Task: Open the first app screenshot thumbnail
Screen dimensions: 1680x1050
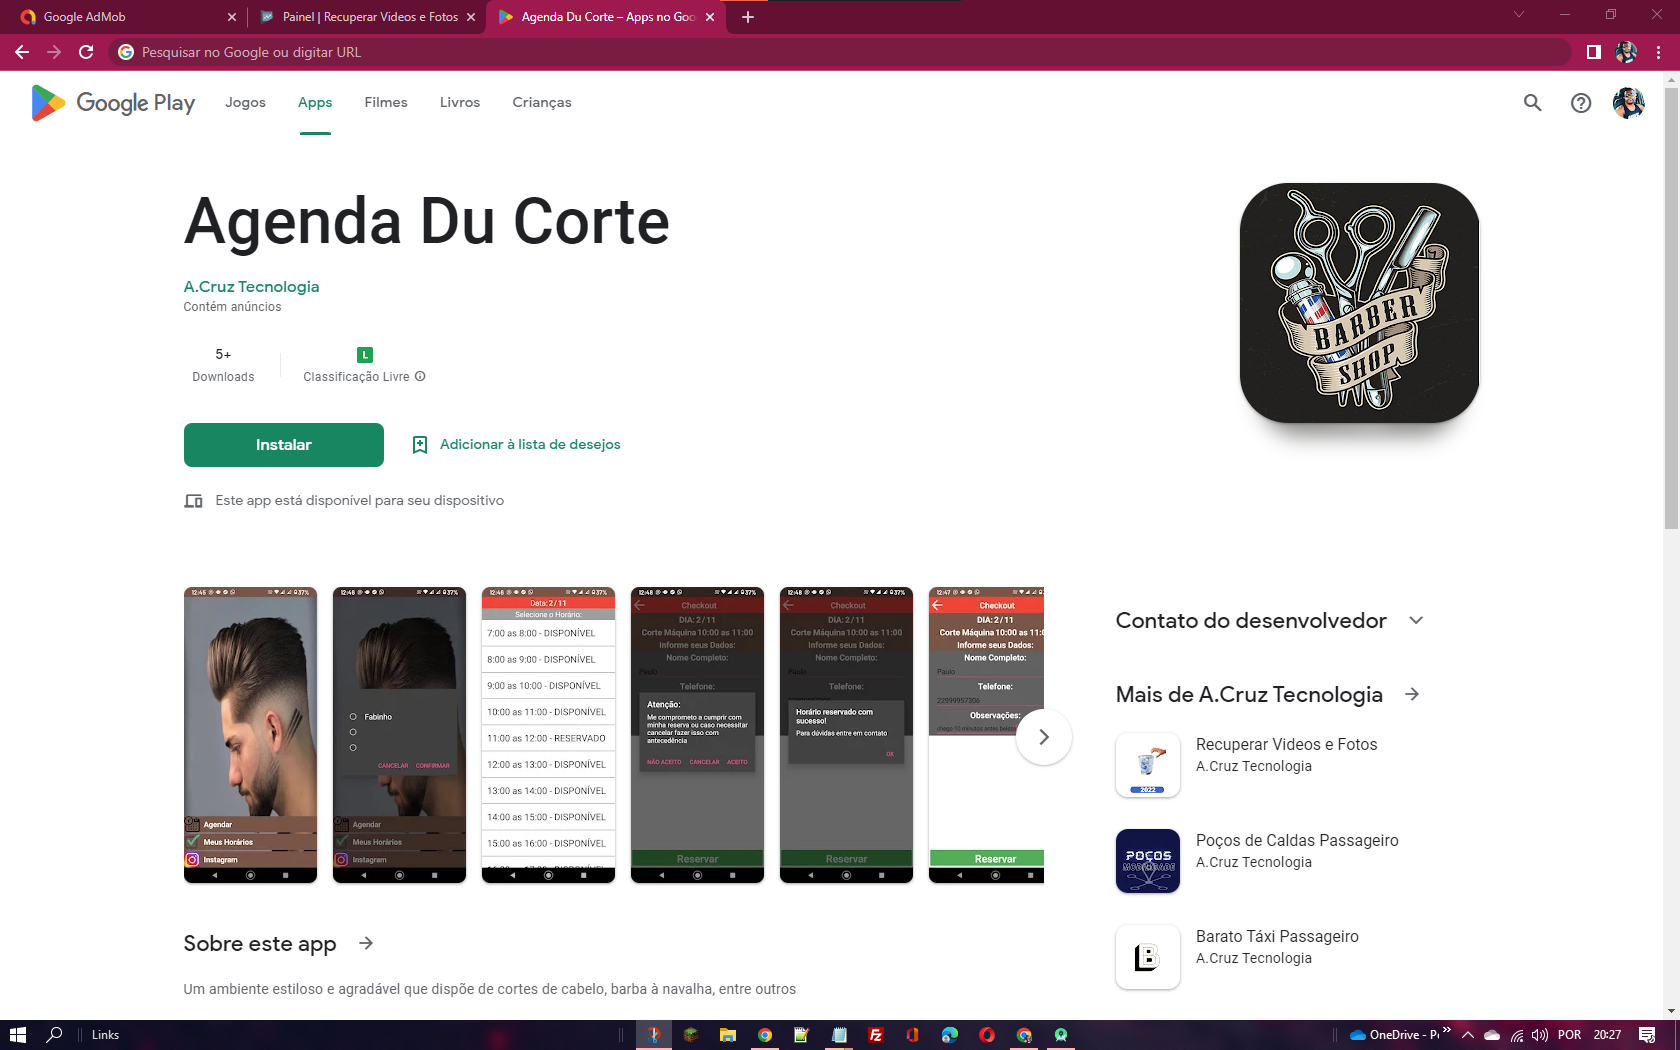Action: 250,734
